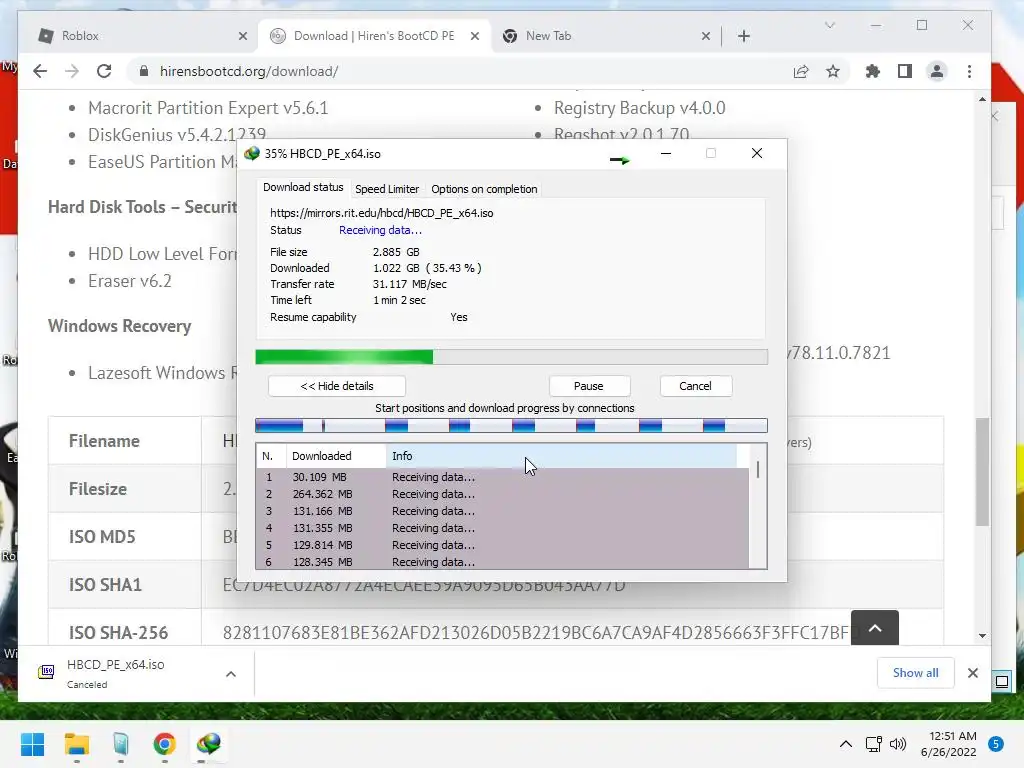
Task: Close the Chrome downloads bar
Action: [x=972, y=673]
